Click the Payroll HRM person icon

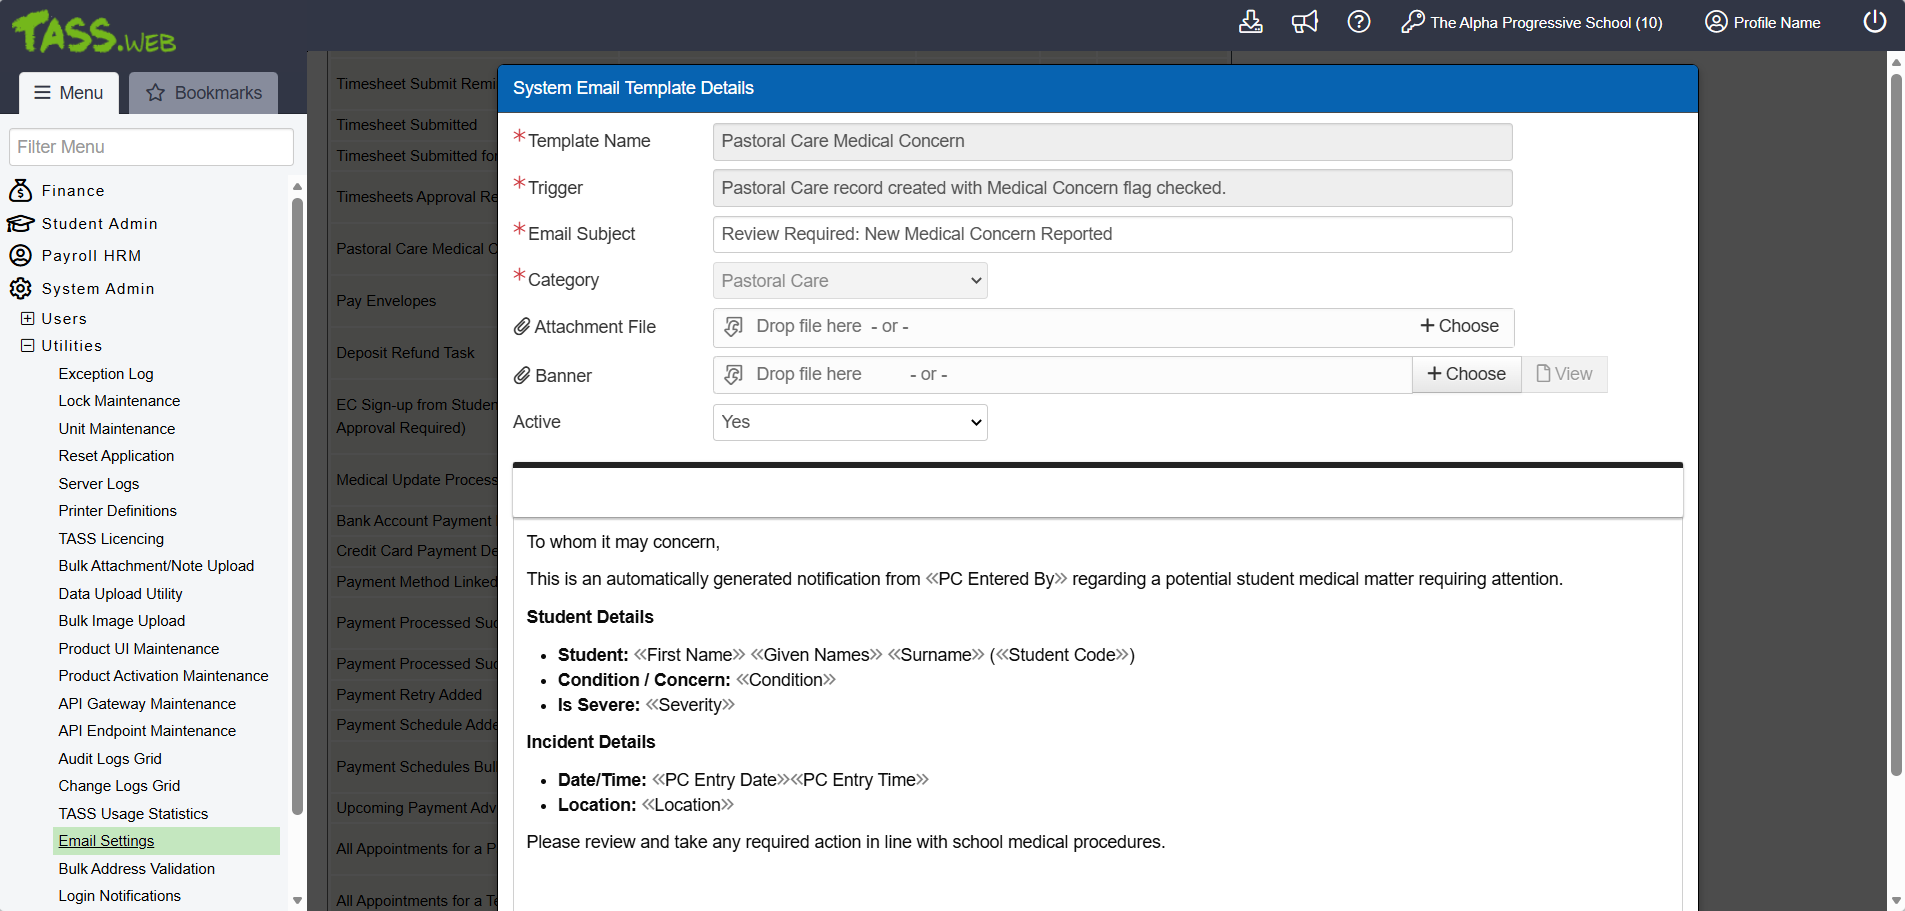coord(20,255)
